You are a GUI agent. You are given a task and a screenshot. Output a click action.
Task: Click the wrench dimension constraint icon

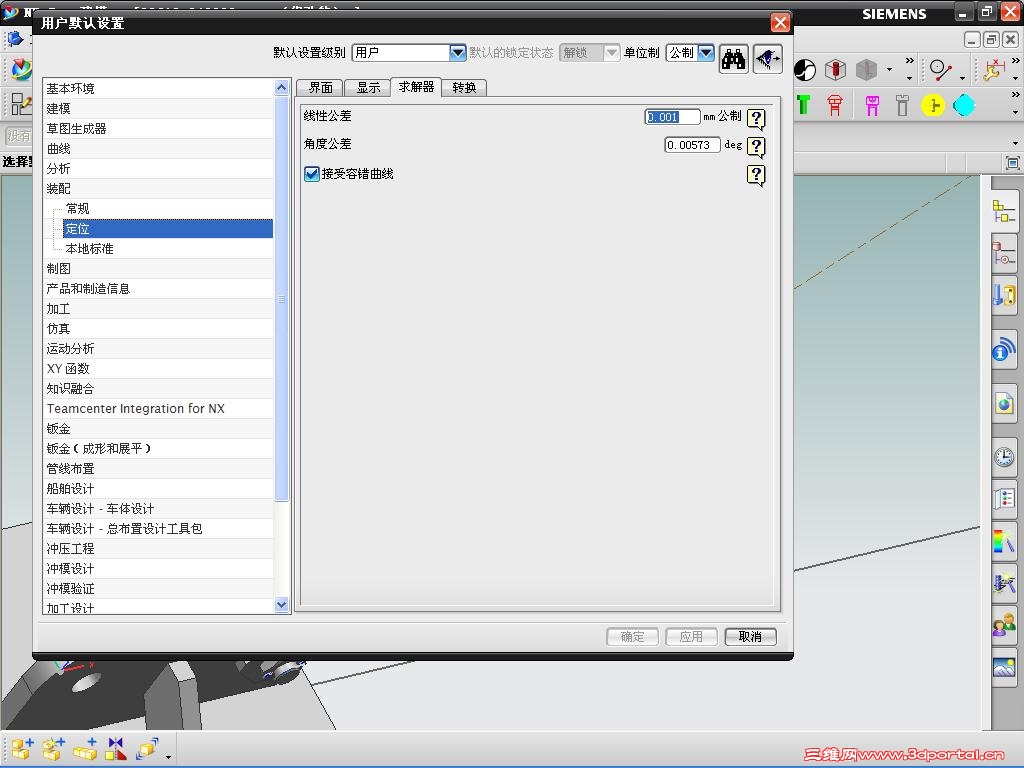click(x=995, y=70)
